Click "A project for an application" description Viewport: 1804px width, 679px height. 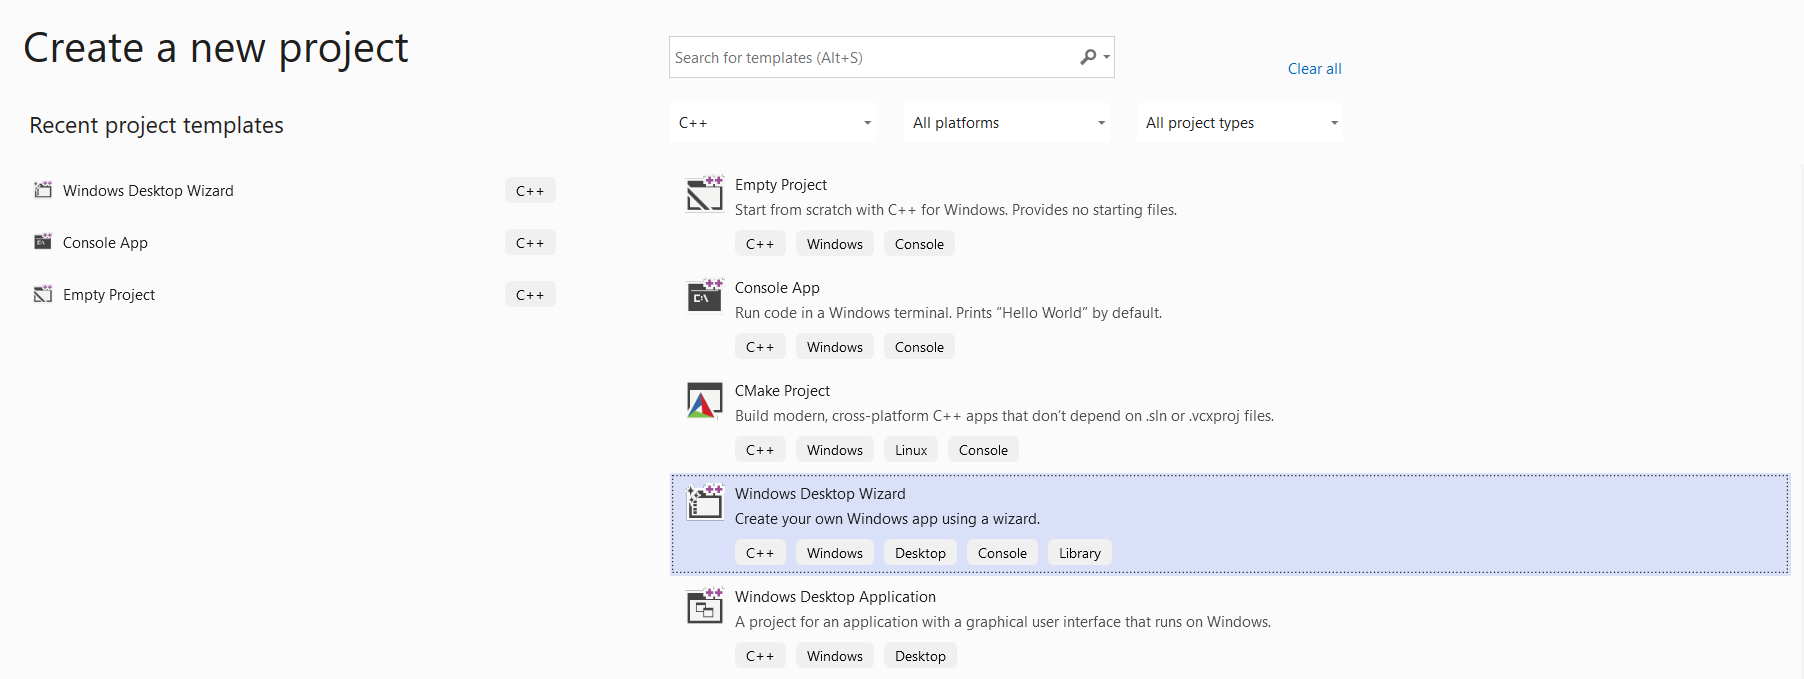pyautogui.click(x=1003, y=622)
